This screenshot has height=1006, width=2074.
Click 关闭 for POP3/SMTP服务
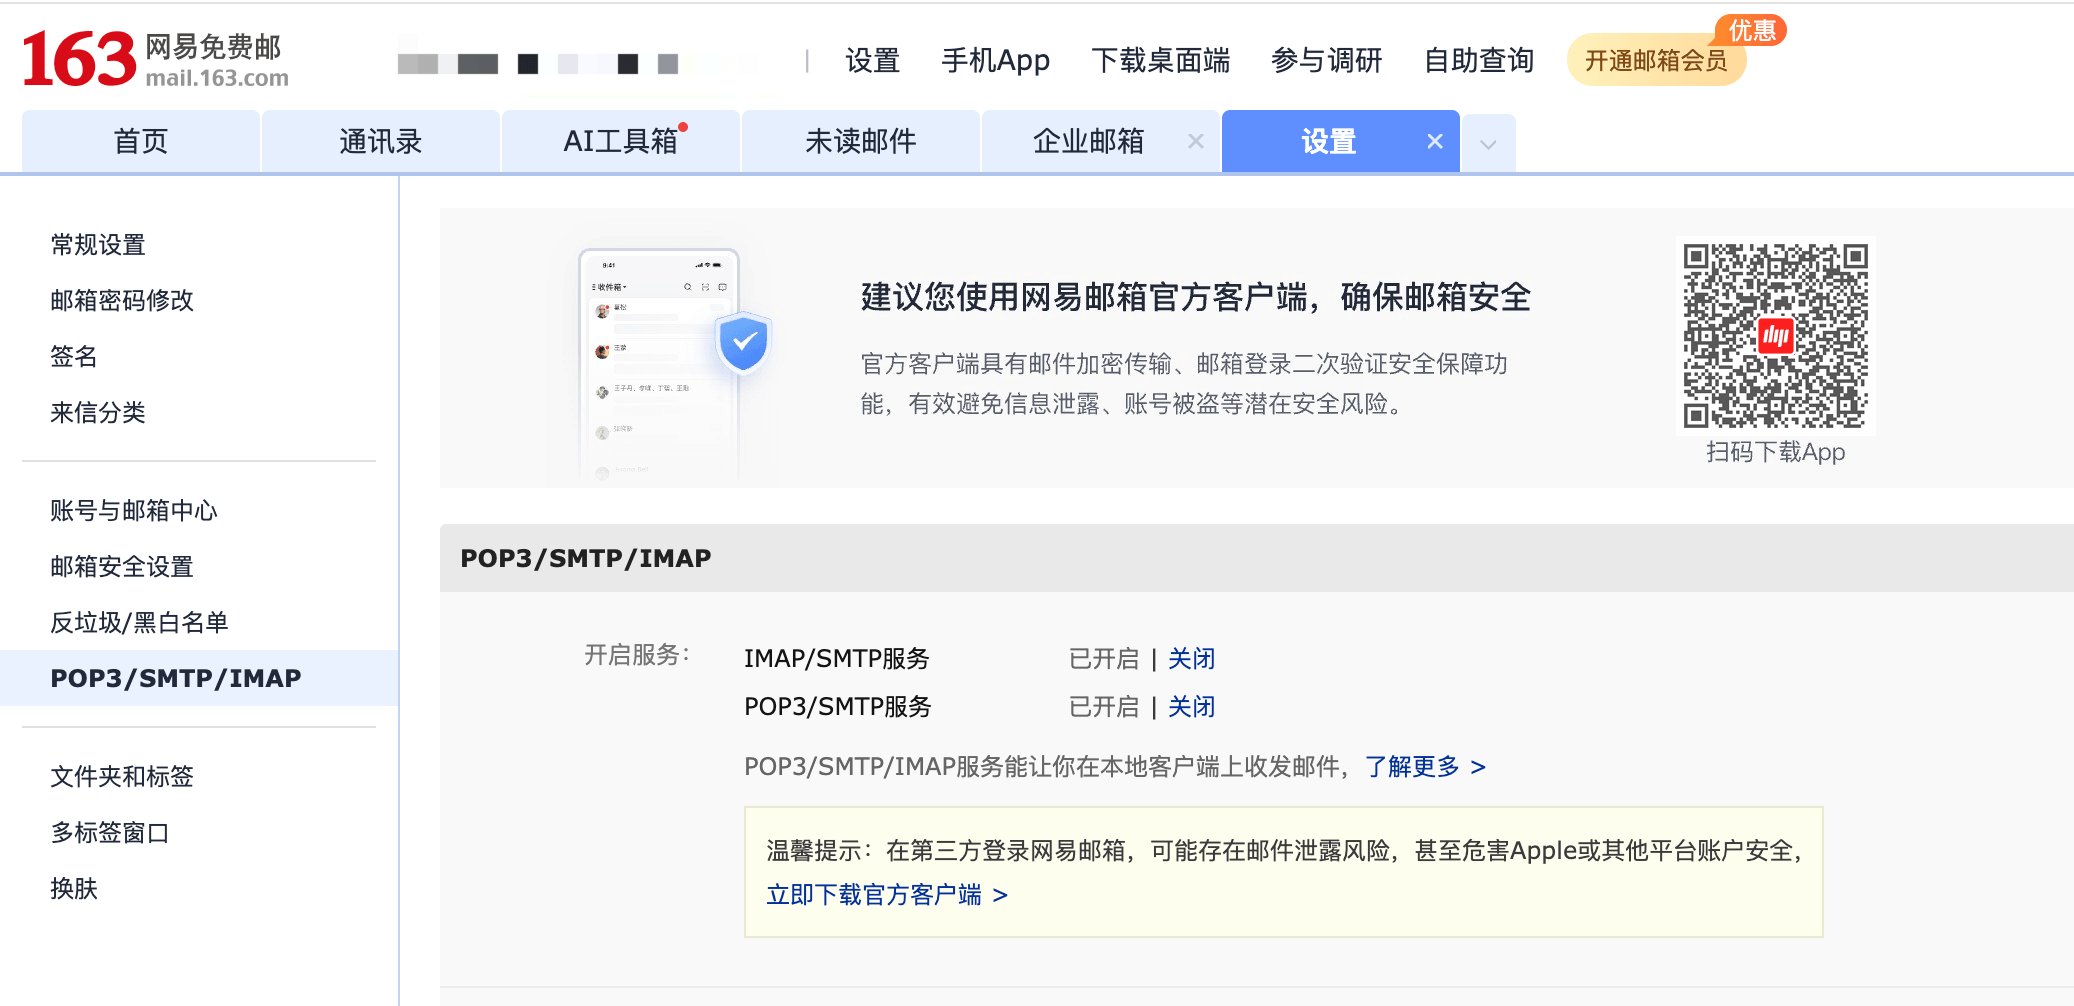point(1191,707)
